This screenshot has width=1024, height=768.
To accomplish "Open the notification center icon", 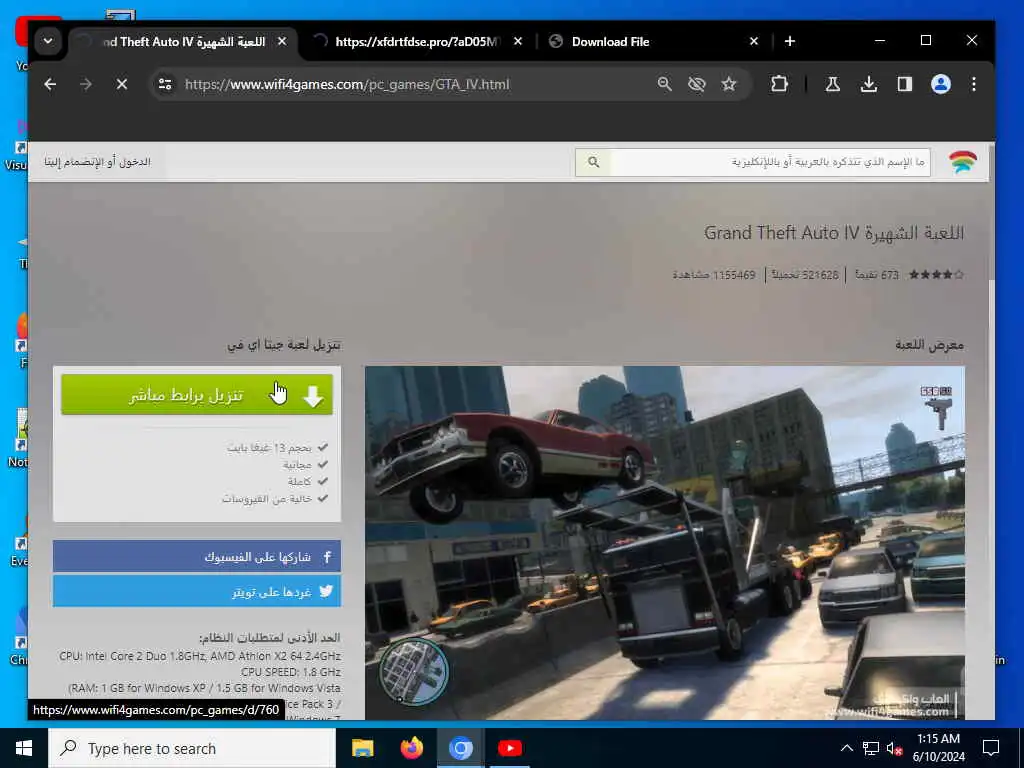I will click(991, 748).
